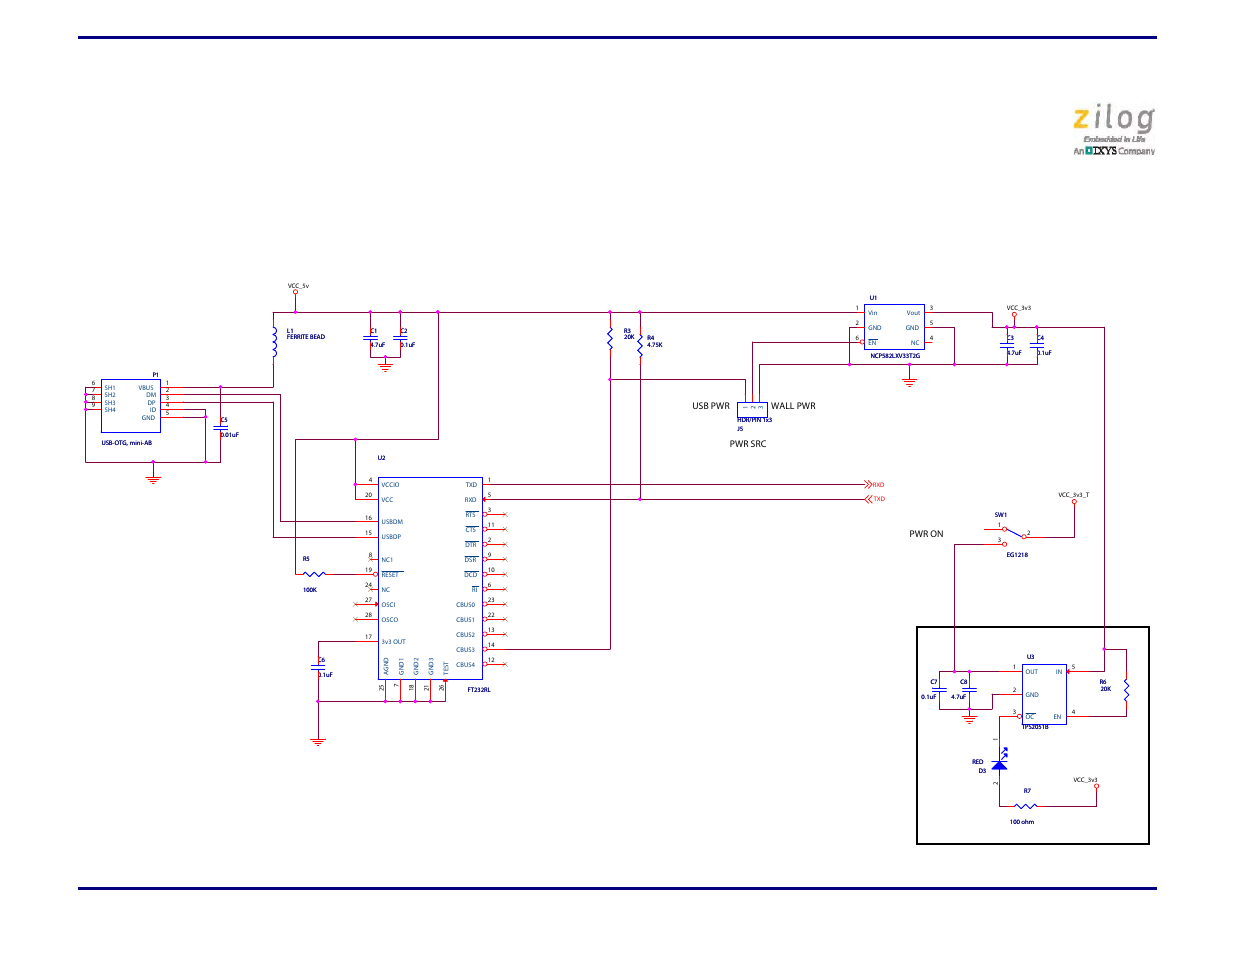Click the Vin pin label of U1
Image resolution: width=1235 pixels, height=954 pixels.
(873, 313)
